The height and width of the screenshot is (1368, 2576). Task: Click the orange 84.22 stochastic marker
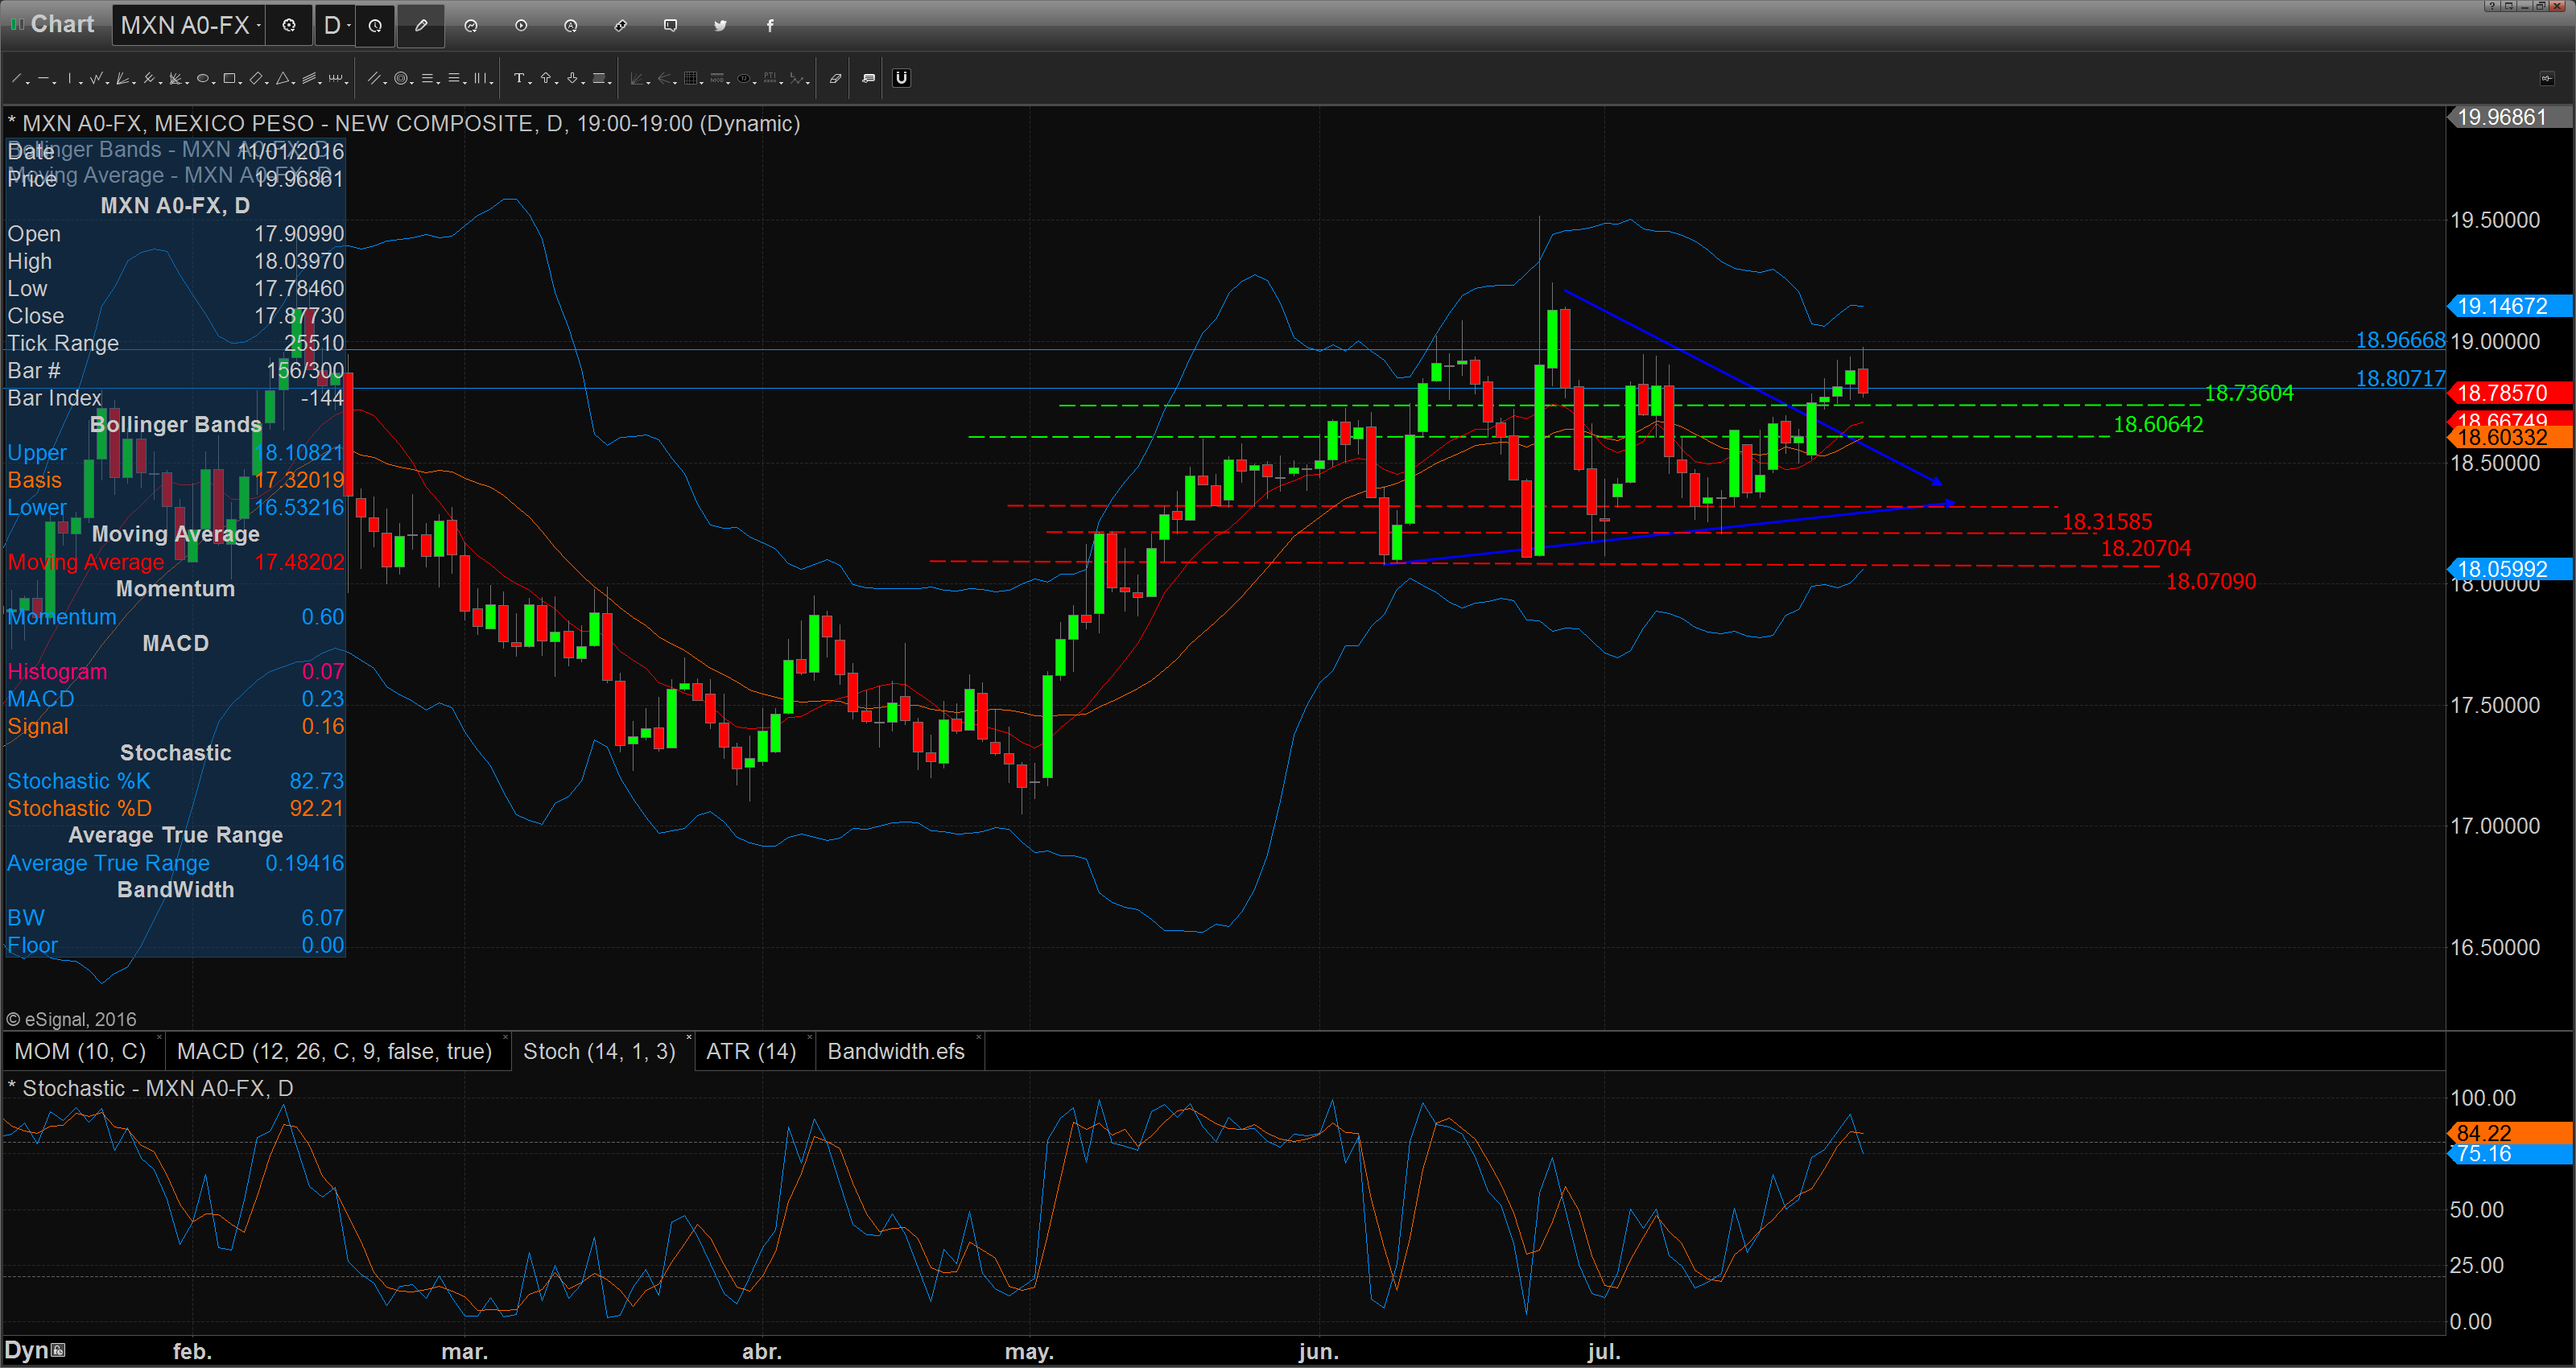[x=2509, y=1133]
